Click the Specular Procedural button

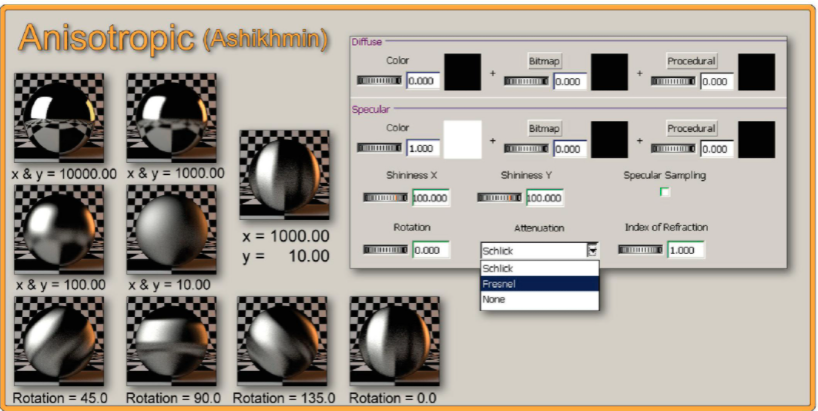691,128
